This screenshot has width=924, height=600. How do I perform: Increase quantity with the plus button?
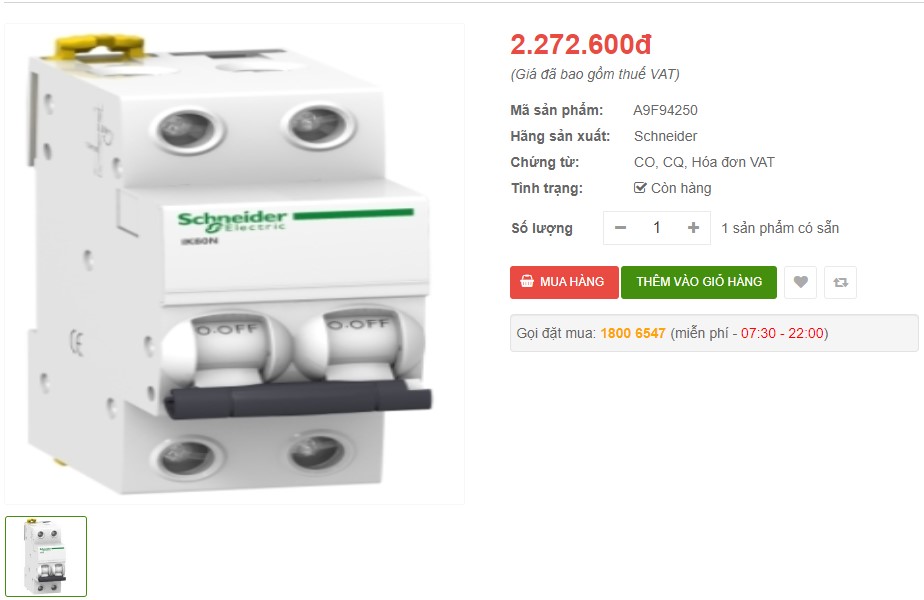point(694,228)
